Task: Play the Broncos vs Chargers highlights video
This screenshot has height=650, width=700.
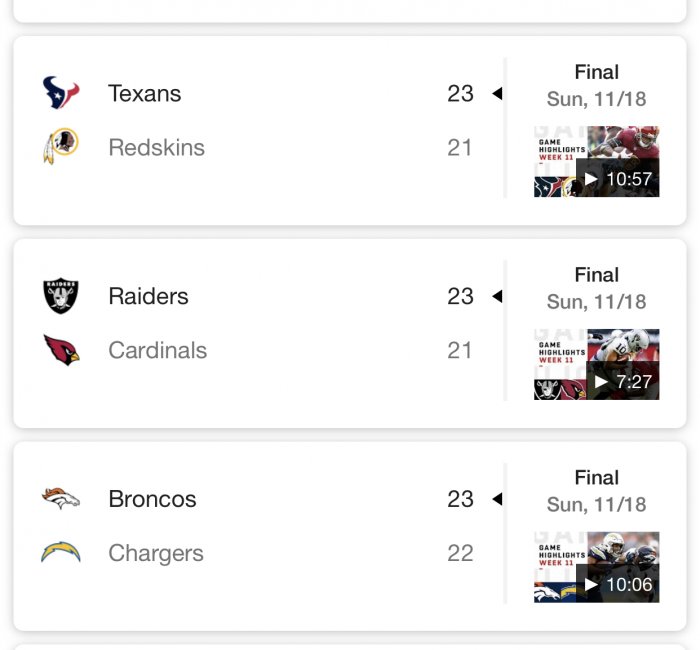Action: click(x=597, y=568)
